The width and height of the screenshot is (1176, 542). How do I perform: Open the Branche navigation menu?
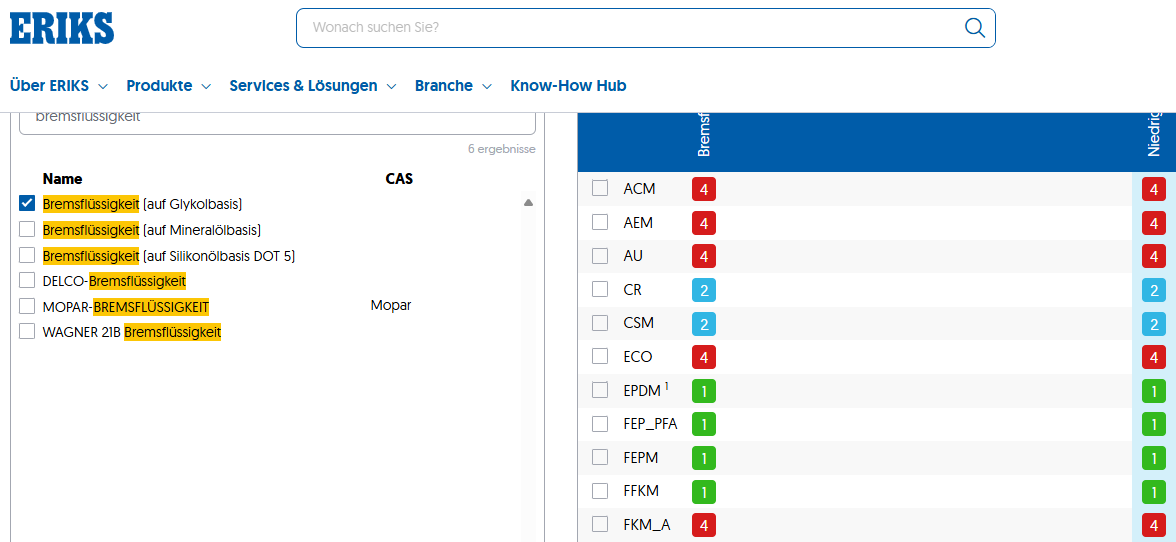click(x=453, y=86)
